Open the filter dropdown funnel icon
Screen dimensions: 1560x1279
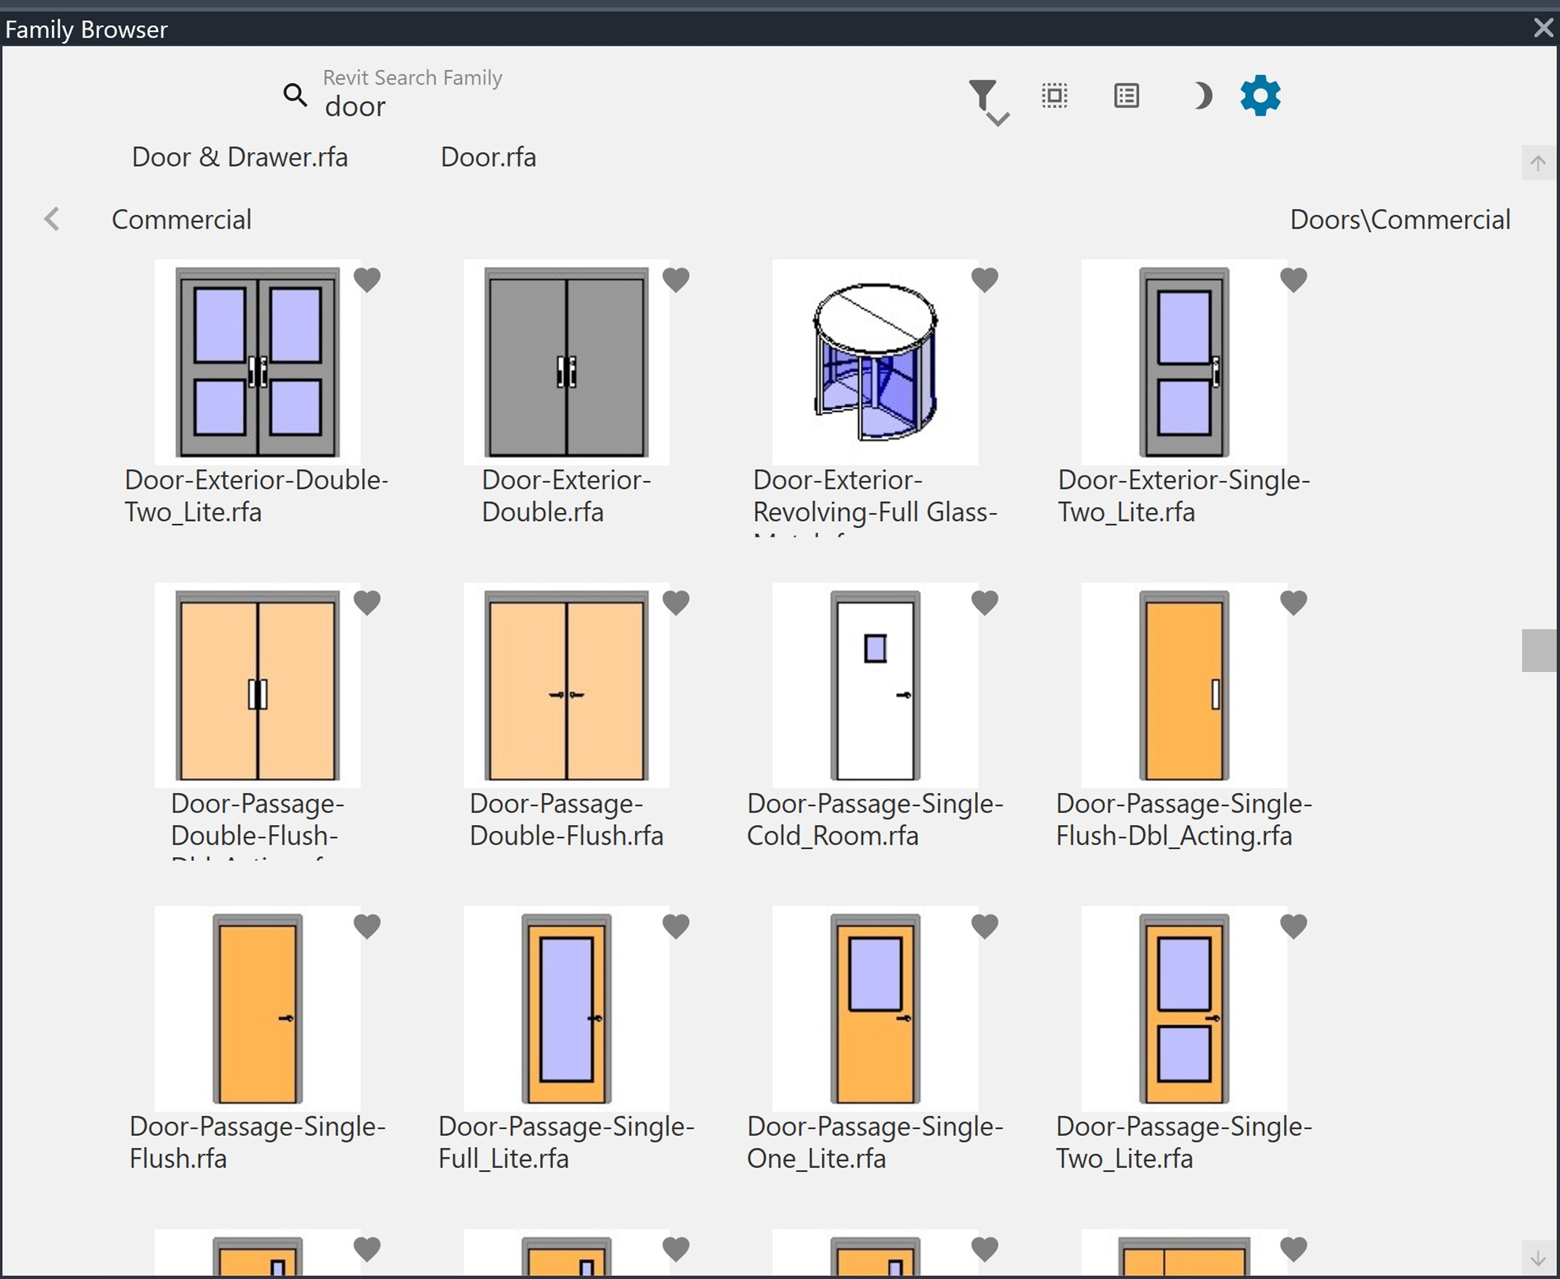point(988,100)
